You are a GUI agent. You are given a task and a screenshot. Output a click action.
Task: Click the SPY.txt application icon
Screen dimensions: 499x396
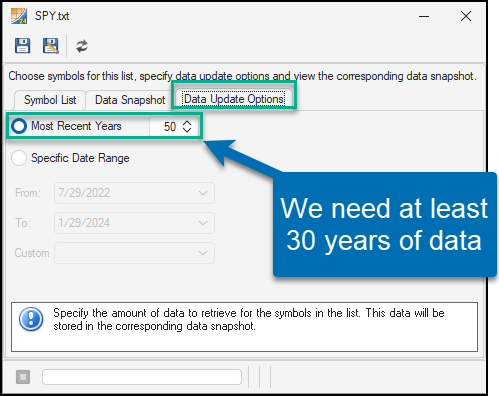pos(19,16)
